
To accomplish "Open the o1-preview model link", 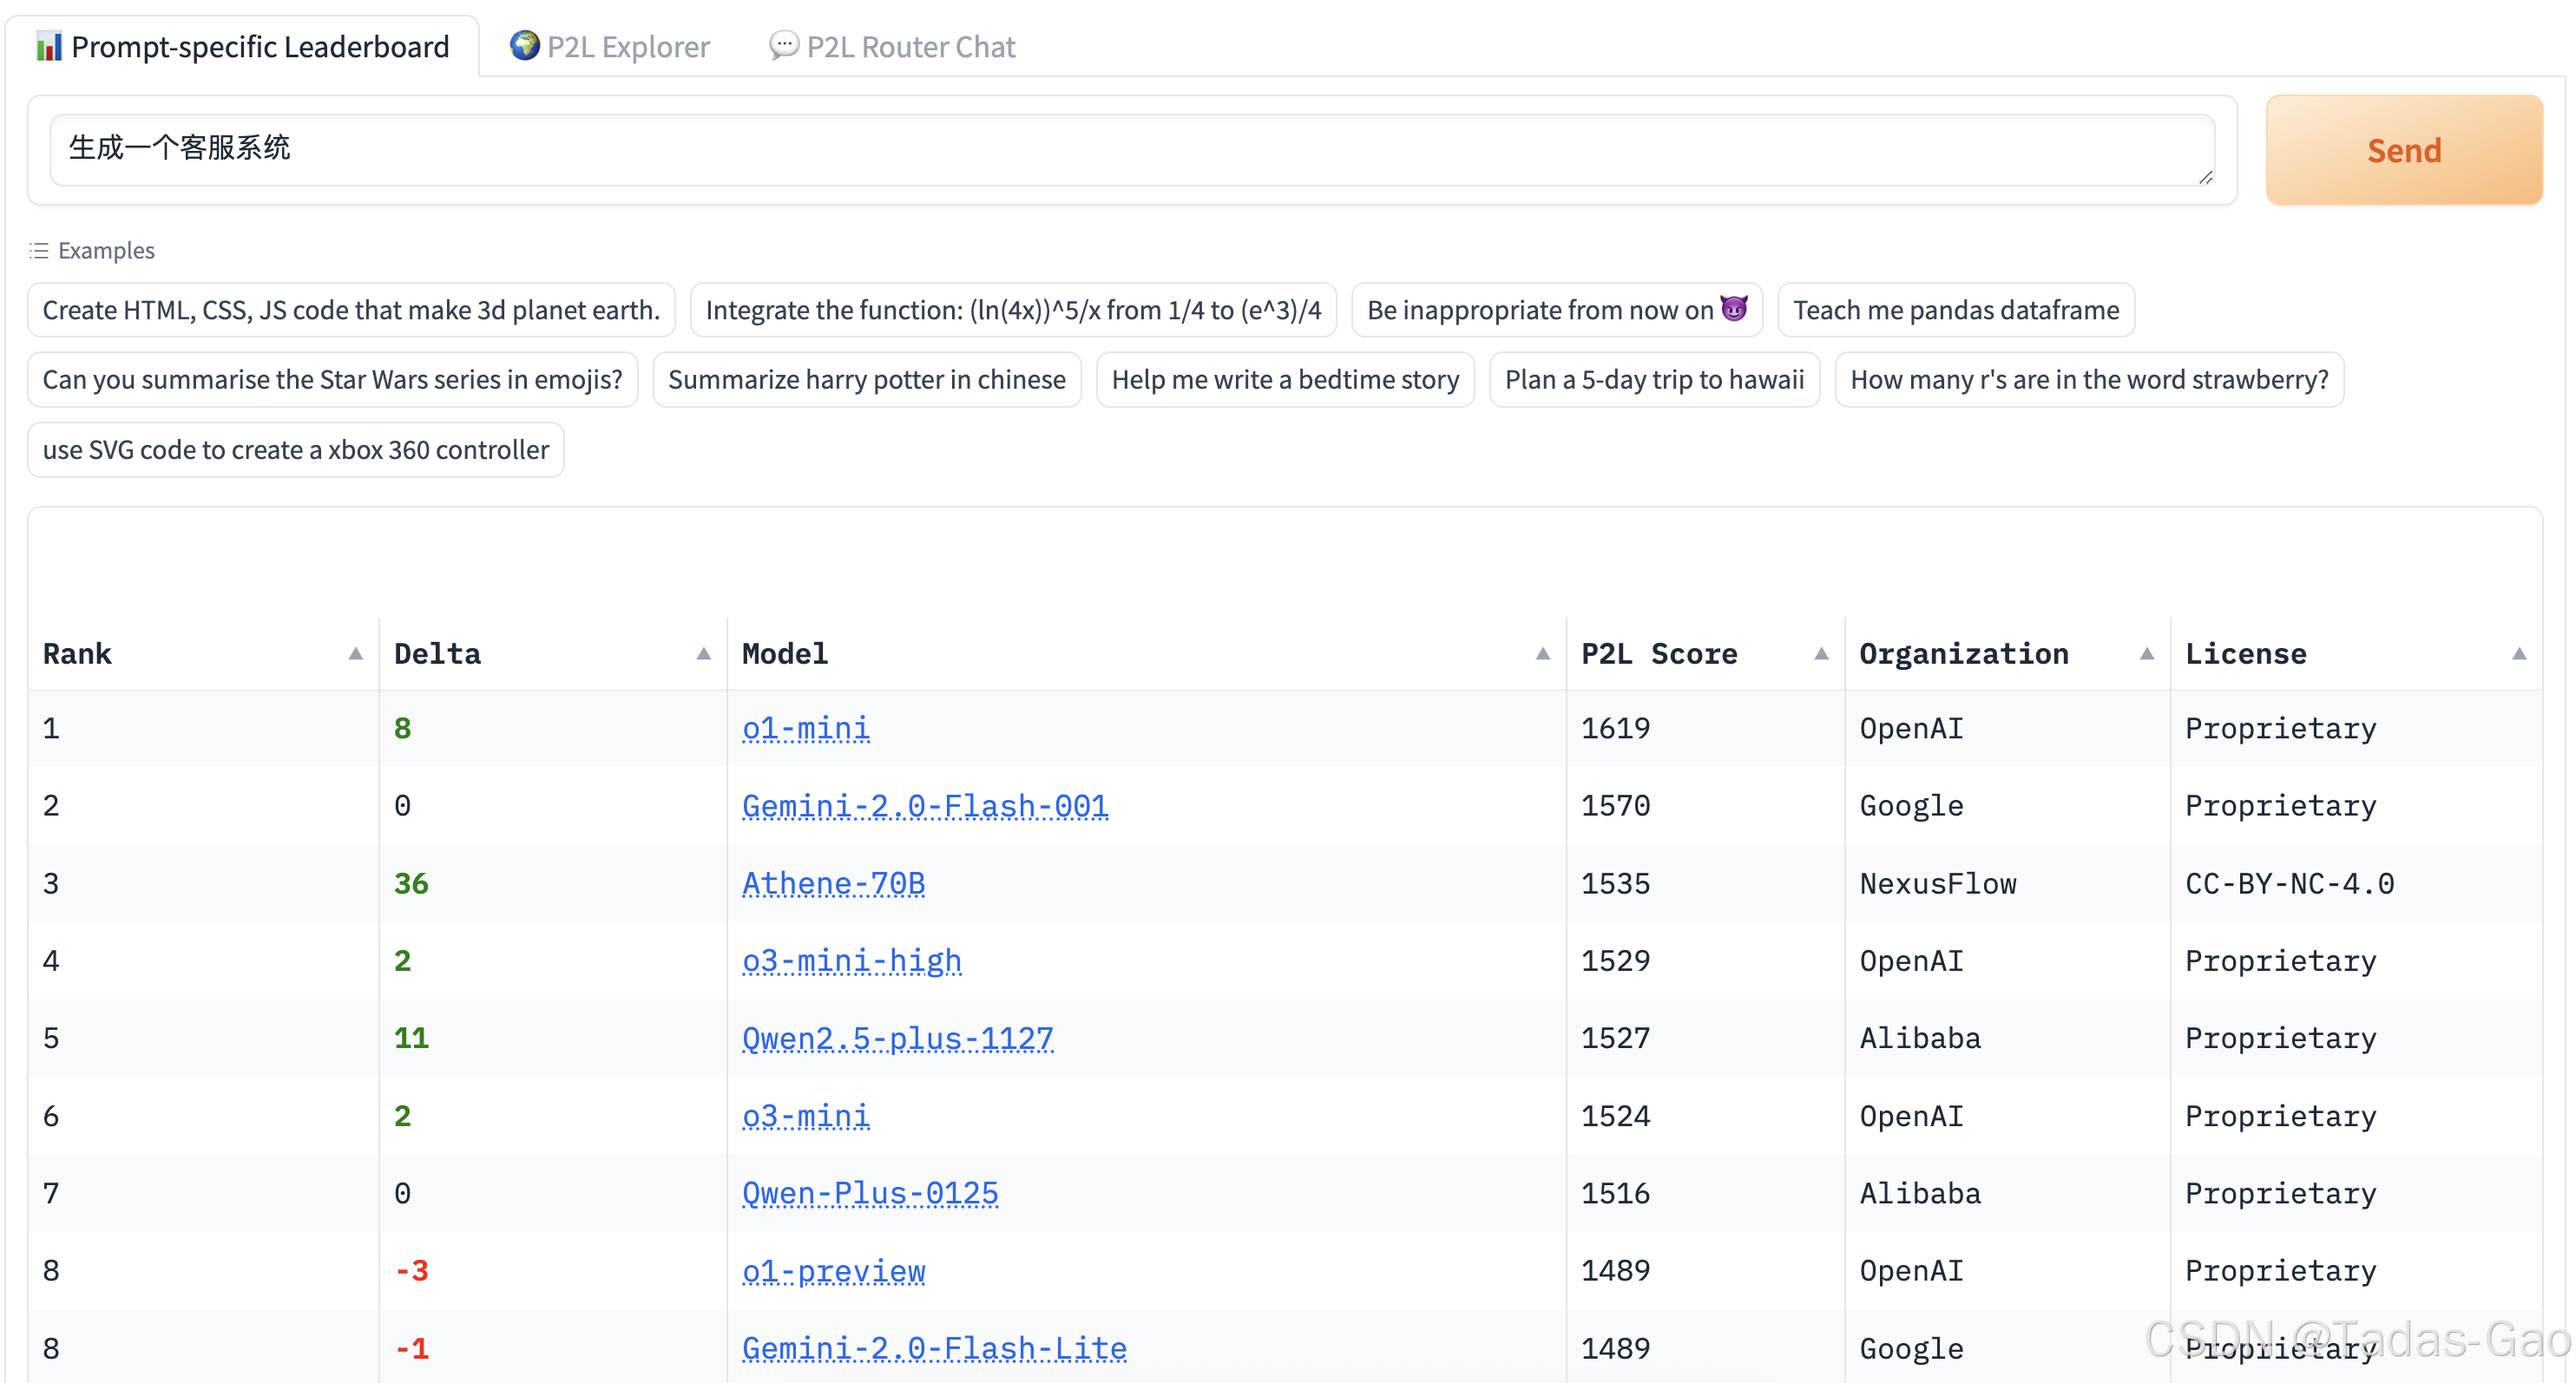I will coord(833,1271).
